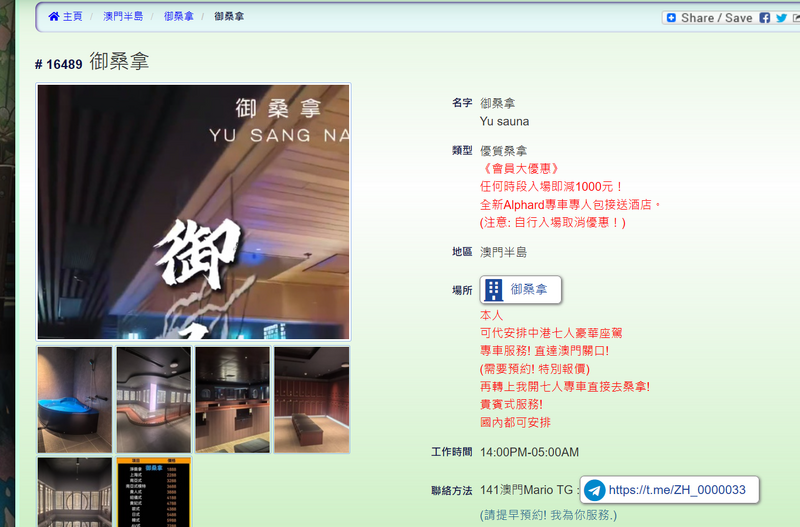Screen dimensions: 800x527
Task: Open the main 御桑拿 sauna photo
Action: (193, 212)
